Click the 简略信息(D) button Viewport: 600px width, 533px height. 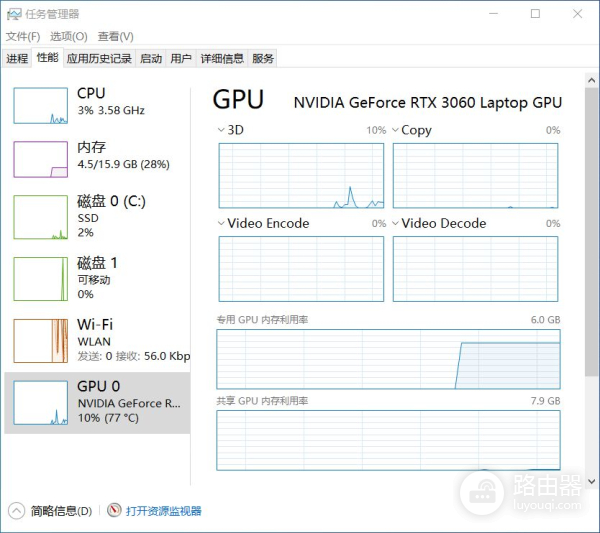(x=61, y=511)
